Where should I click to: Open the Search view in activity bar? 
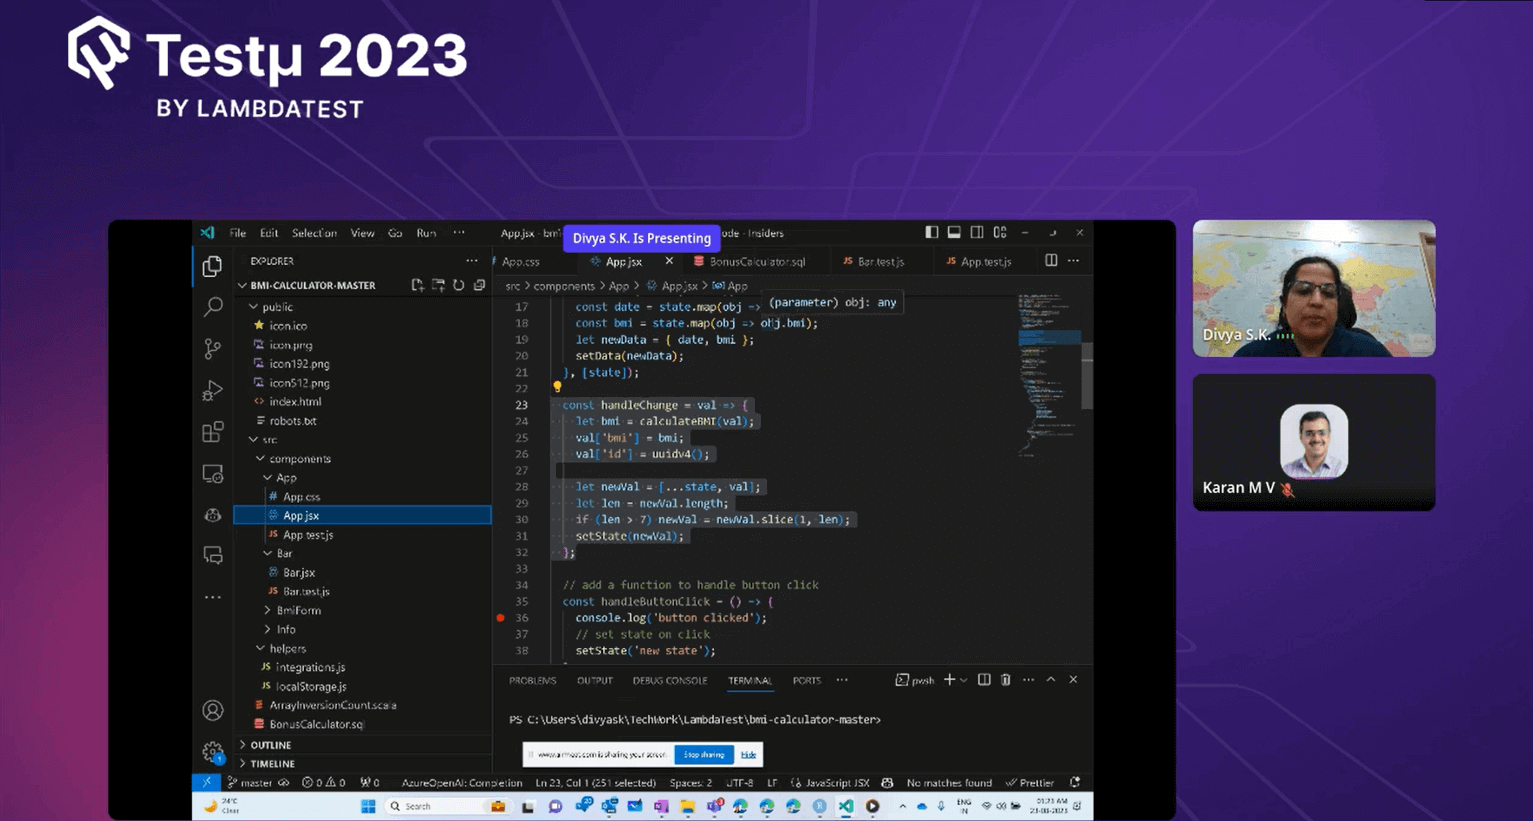tap(213, 308)
